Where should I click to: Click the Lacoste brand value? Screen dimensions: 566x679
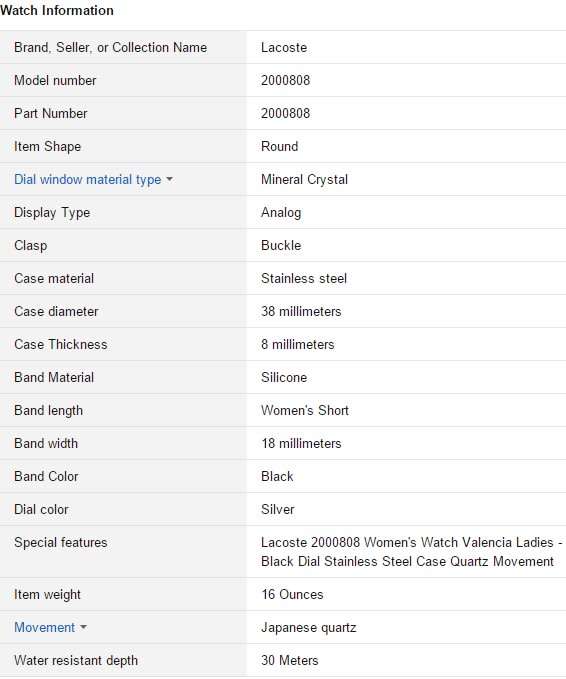[x=284, y=48]
